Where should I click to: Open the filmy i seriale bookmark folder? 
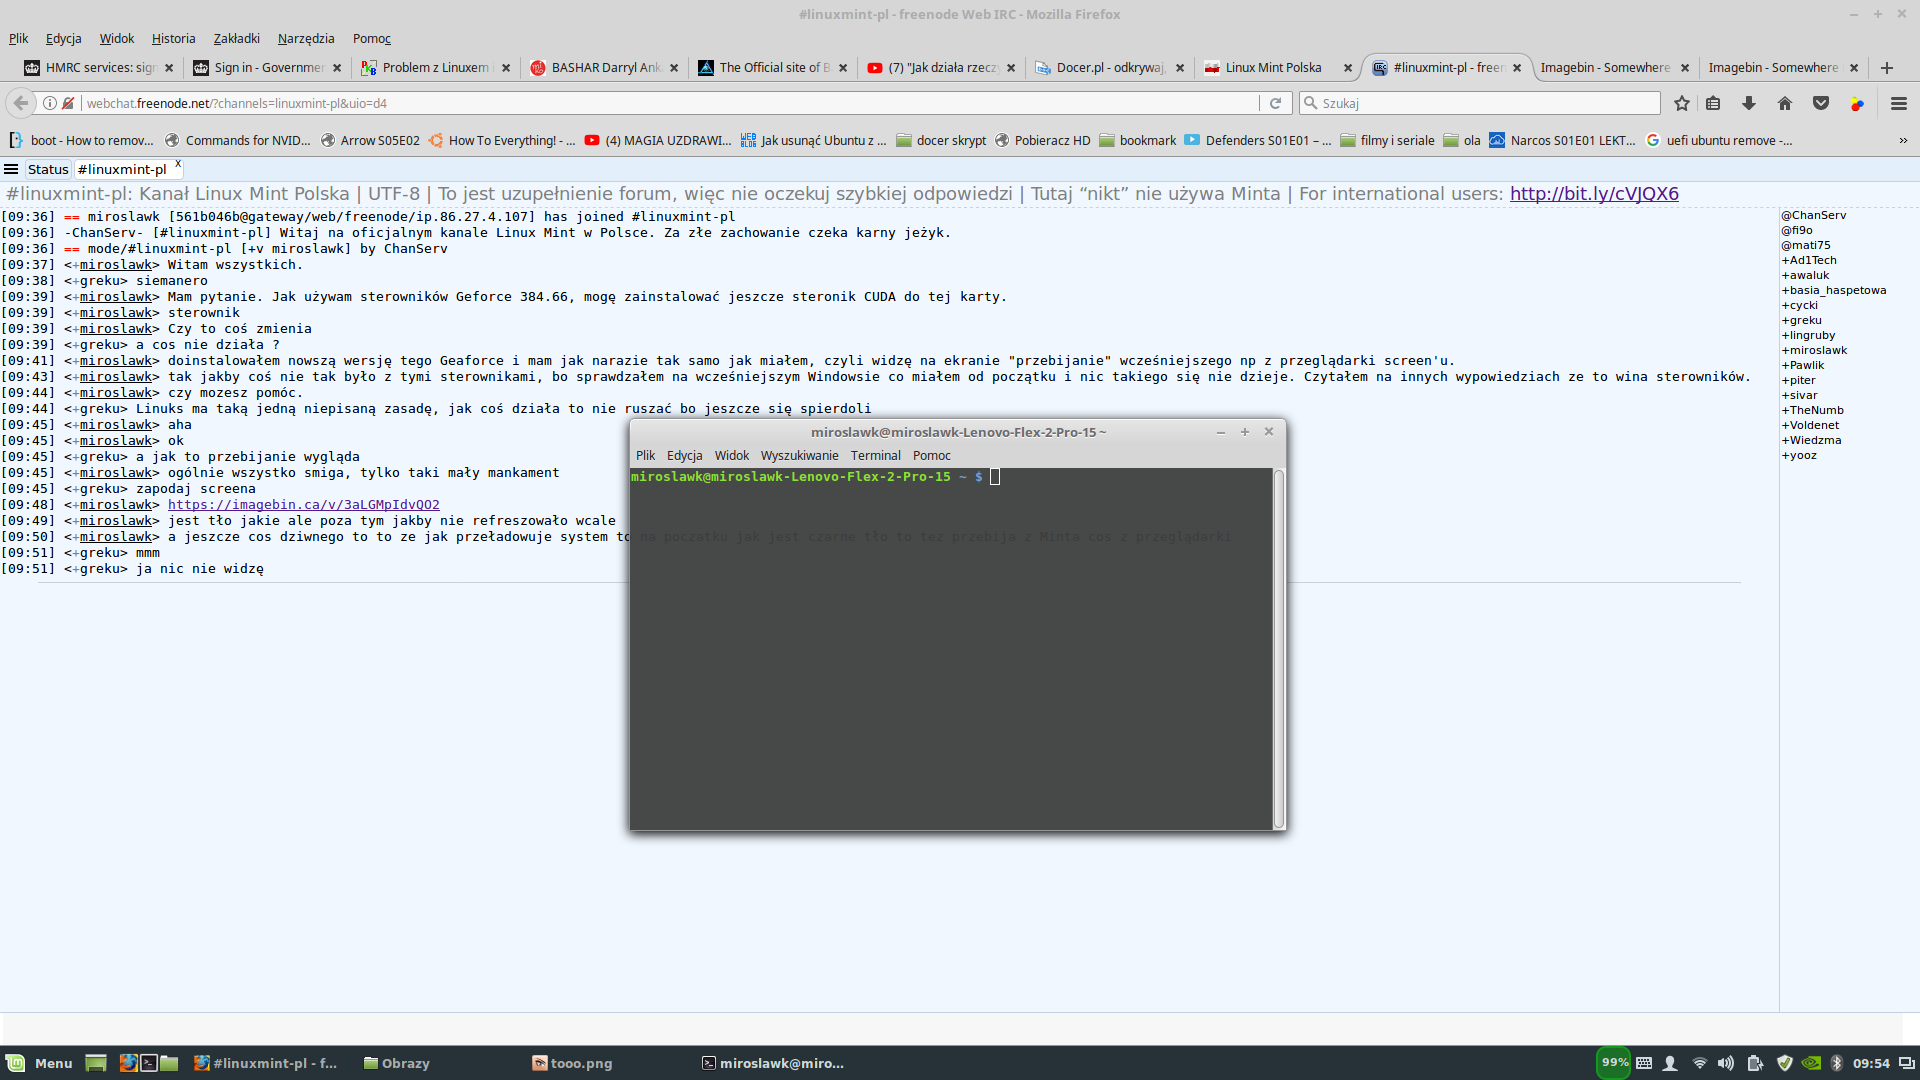pyautogui.click(x=1387, y=140)
